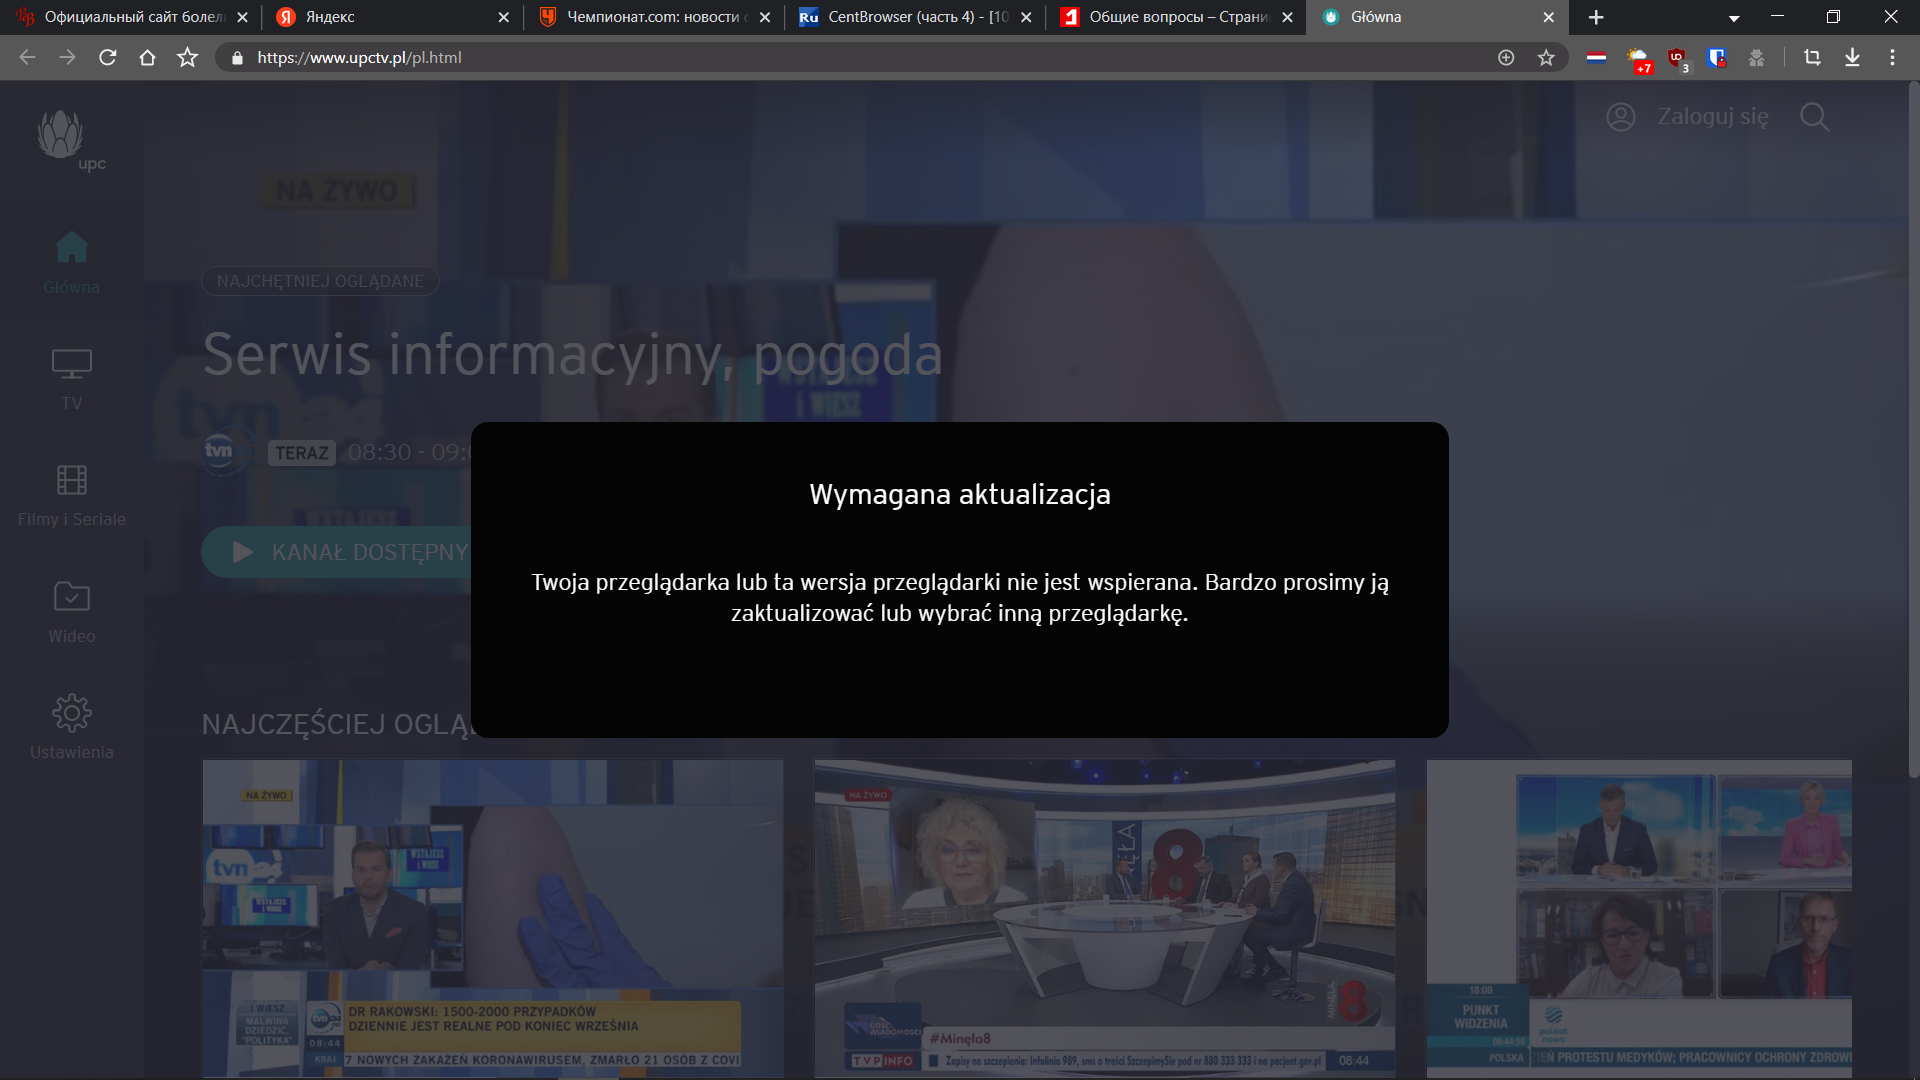The image size is (1920, 1080).
Task: Click NAJCHĘTNIEJ OGLĄDANE label
Action: (320, 281)
